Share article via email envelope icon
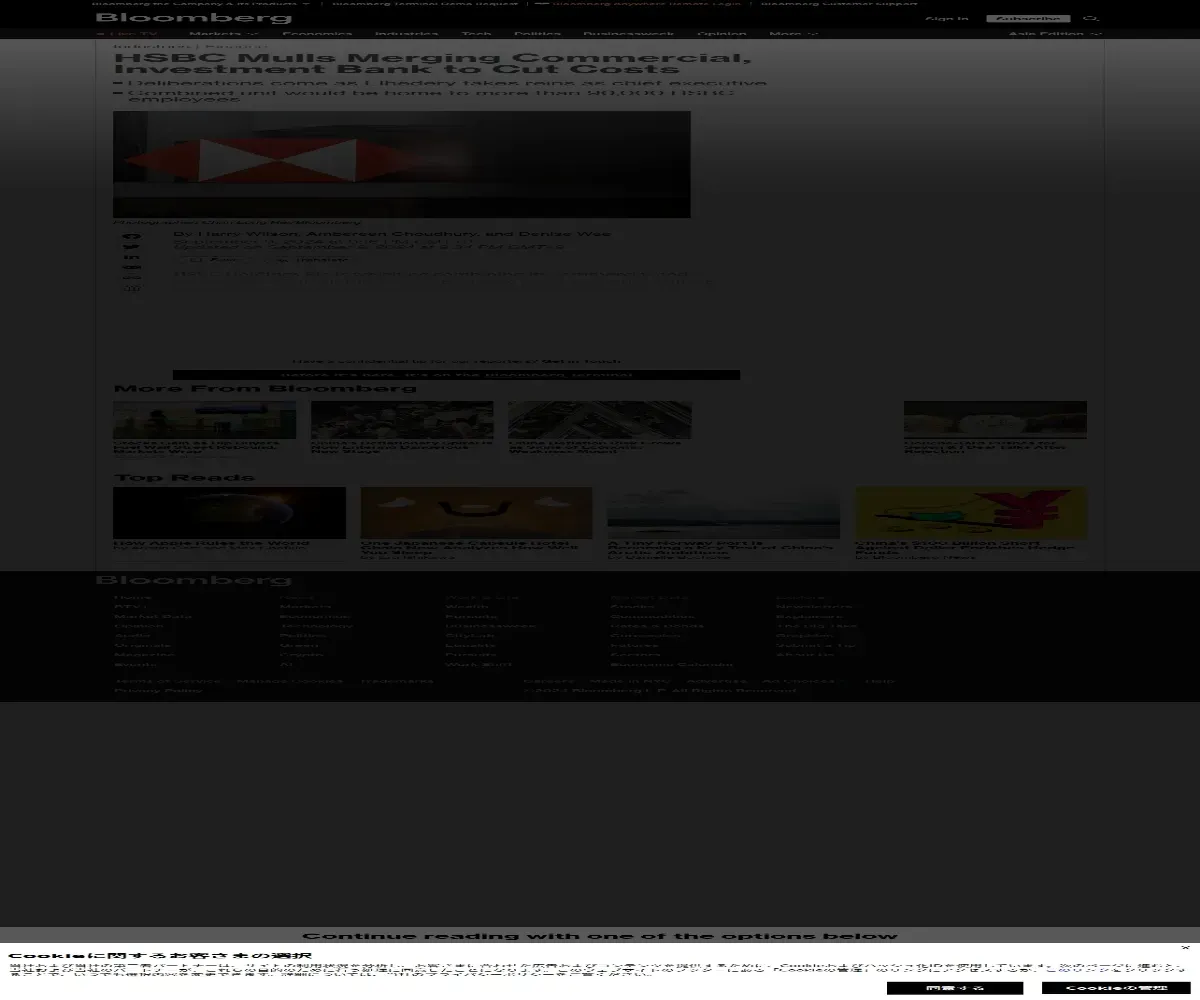This screenshot has height=1000, width=1200. (x=132, y=269)
